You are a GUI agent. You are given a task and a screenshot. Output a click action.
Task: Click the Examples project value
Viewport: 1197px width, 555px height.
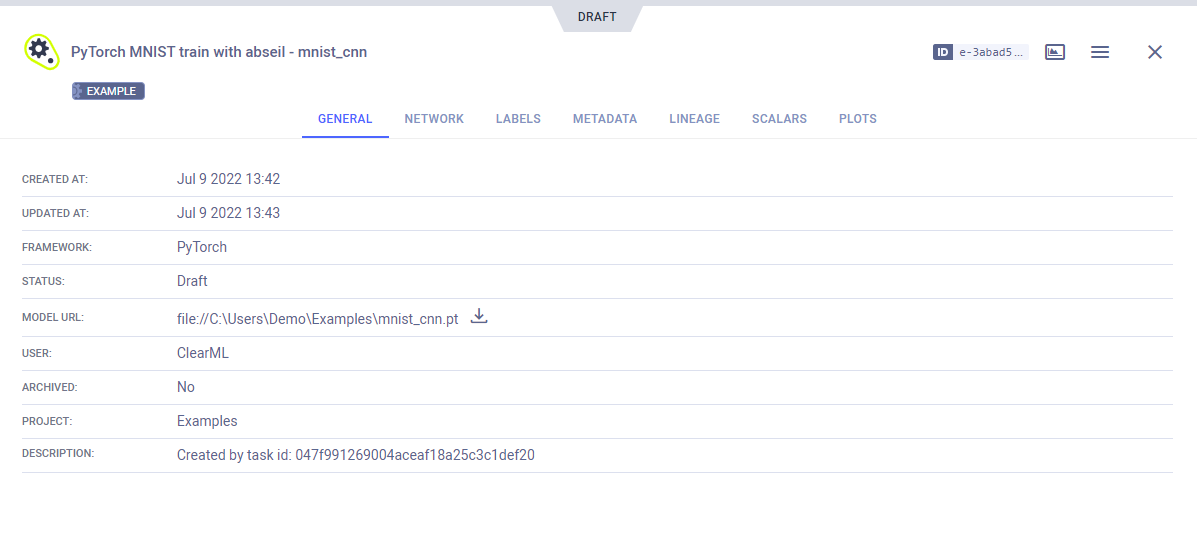tap(207, 421)
